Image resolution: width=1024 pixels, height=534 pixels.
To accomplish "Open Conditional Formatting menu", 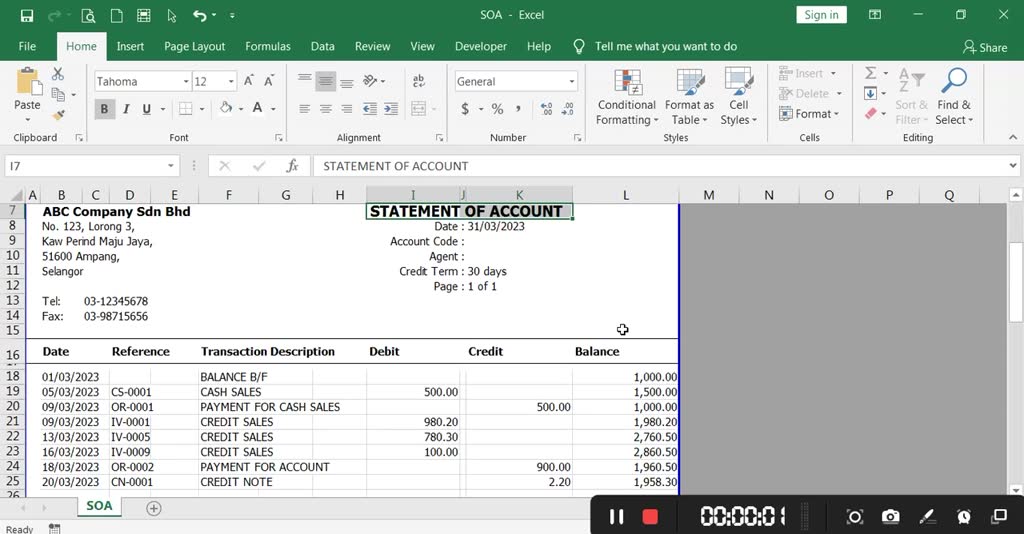I will [626, 97].
